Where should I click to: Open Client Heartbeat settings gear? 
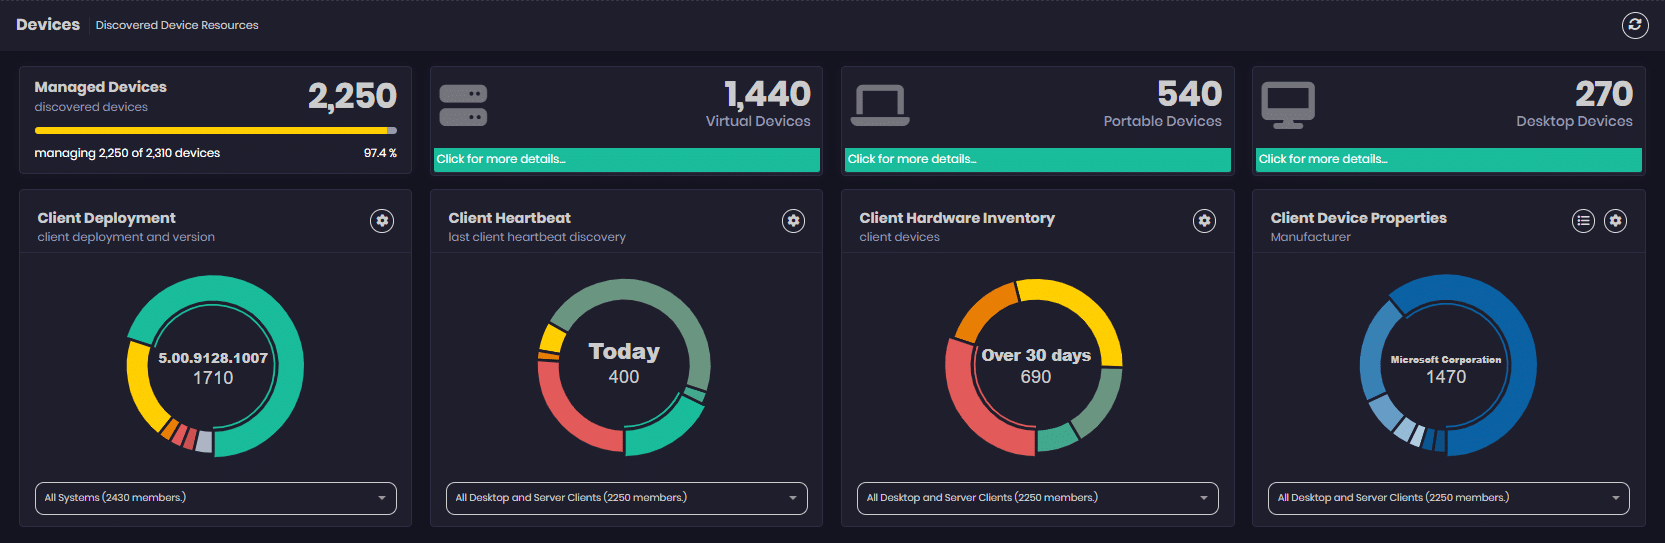pos(793,221)
